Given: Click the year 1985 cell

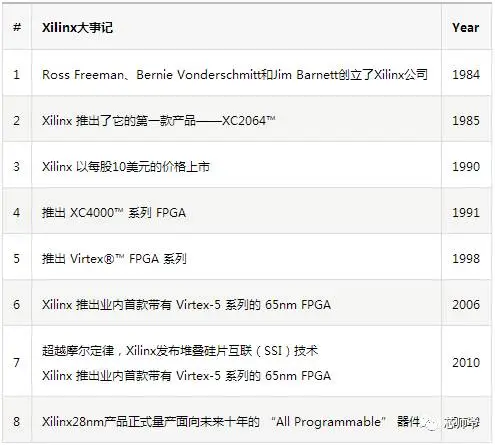Looking at the screenshot, I should pyautogui.click(x=466, y=119).
